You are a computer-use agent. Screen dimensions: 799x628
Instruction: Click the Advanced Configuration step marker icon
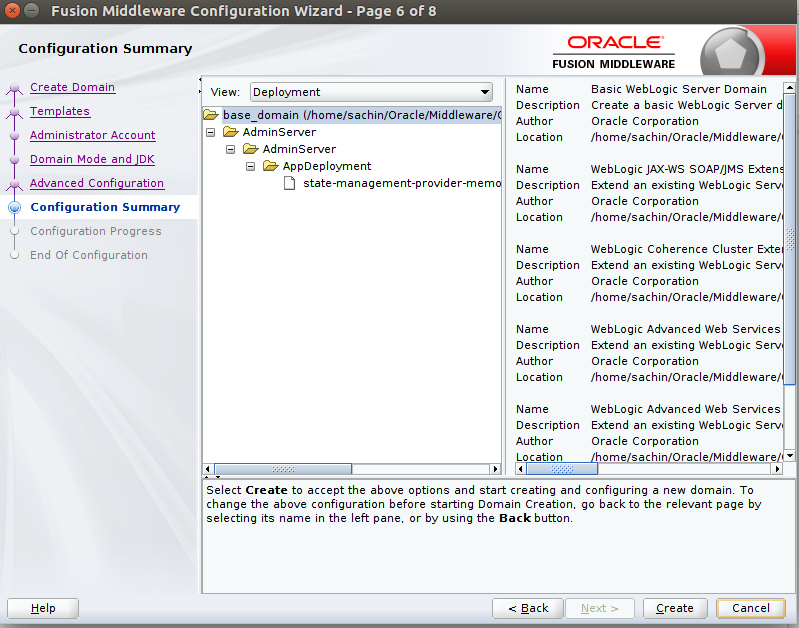(15, 184)
